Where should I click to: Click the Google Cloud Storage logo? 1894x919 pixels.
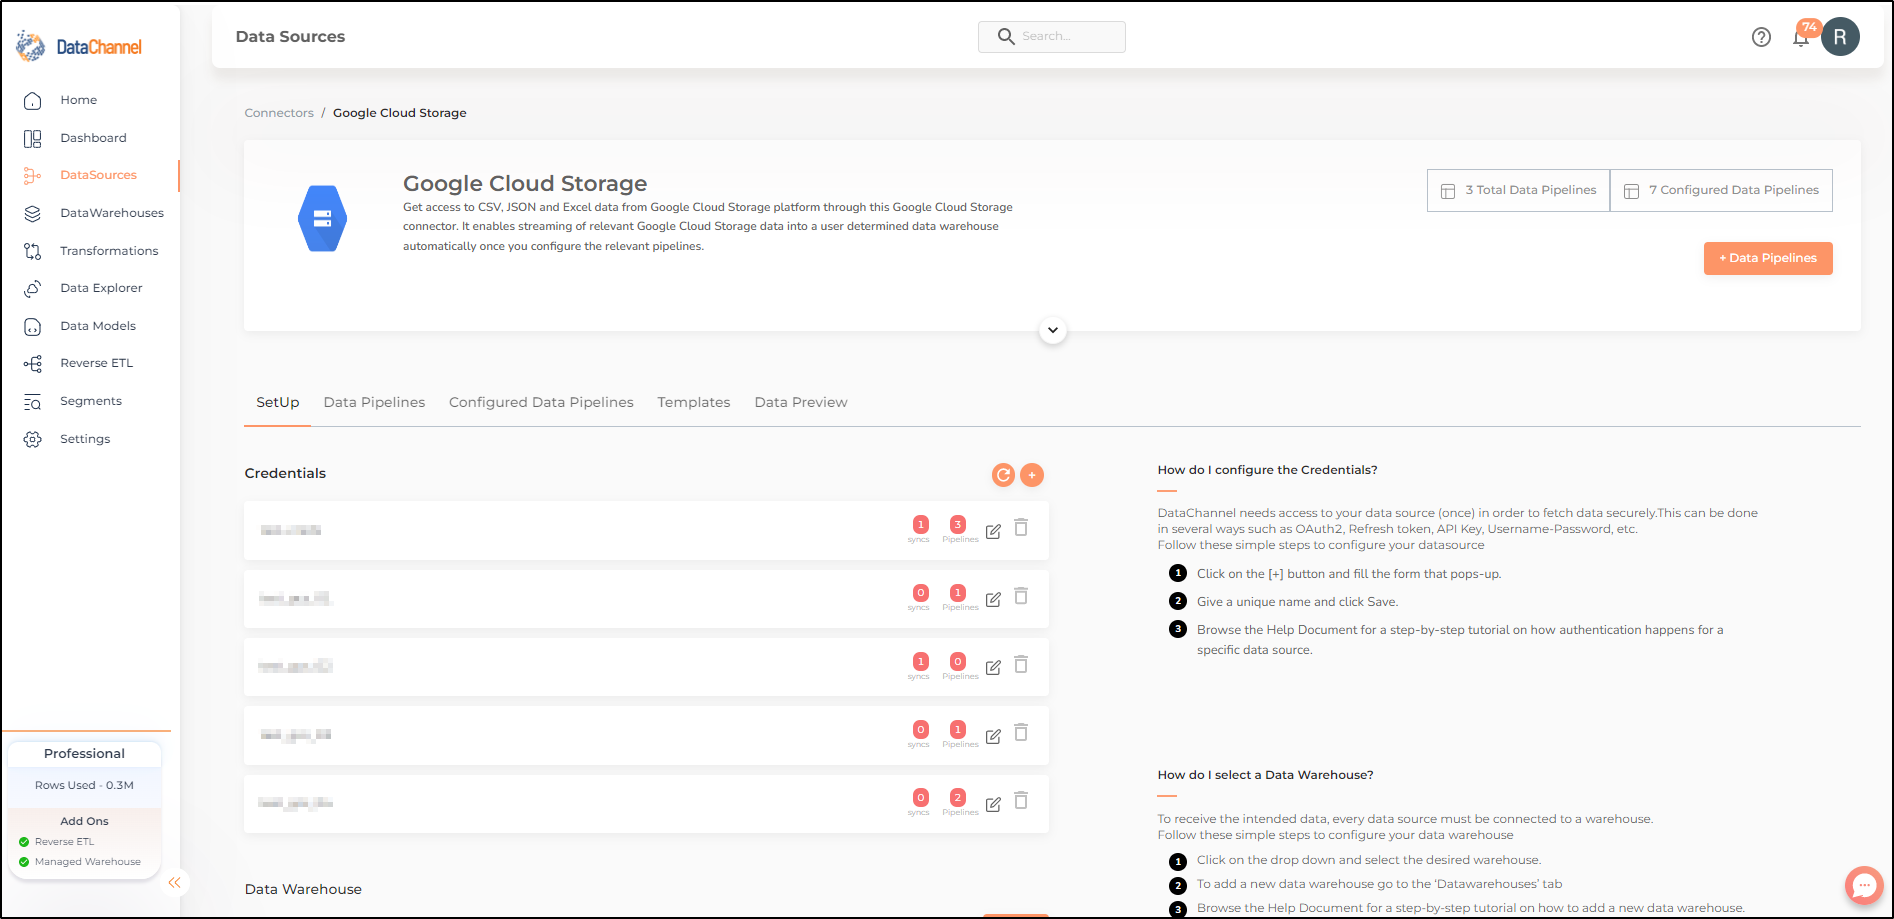[x=322, y=218]
